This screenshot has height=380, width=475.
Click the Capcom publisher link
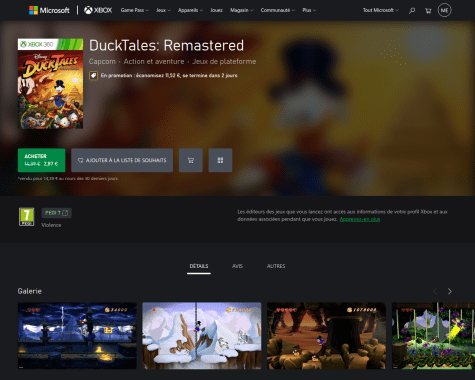point(102,62)
